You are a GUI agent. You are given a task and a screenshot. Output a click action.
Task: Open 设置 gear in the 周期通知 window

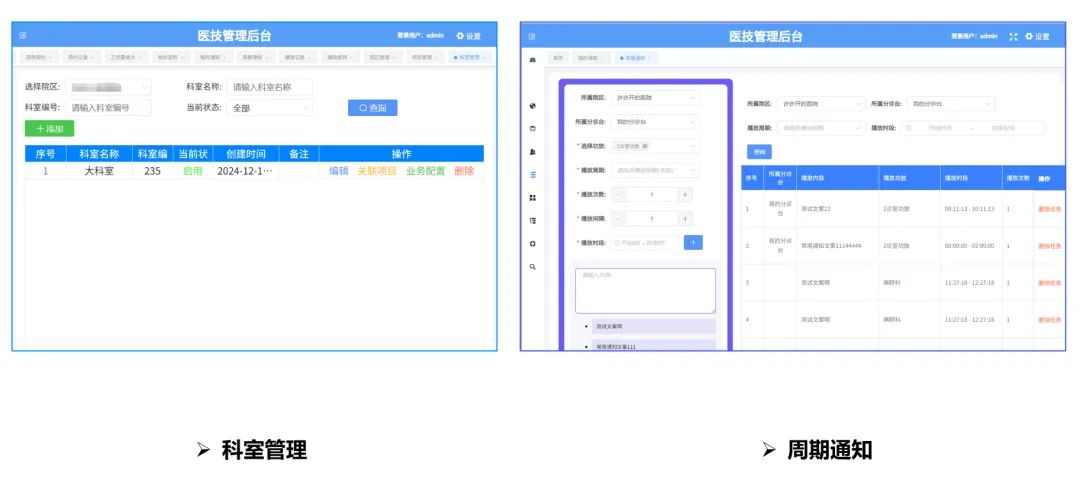[x=1037, y=36]
